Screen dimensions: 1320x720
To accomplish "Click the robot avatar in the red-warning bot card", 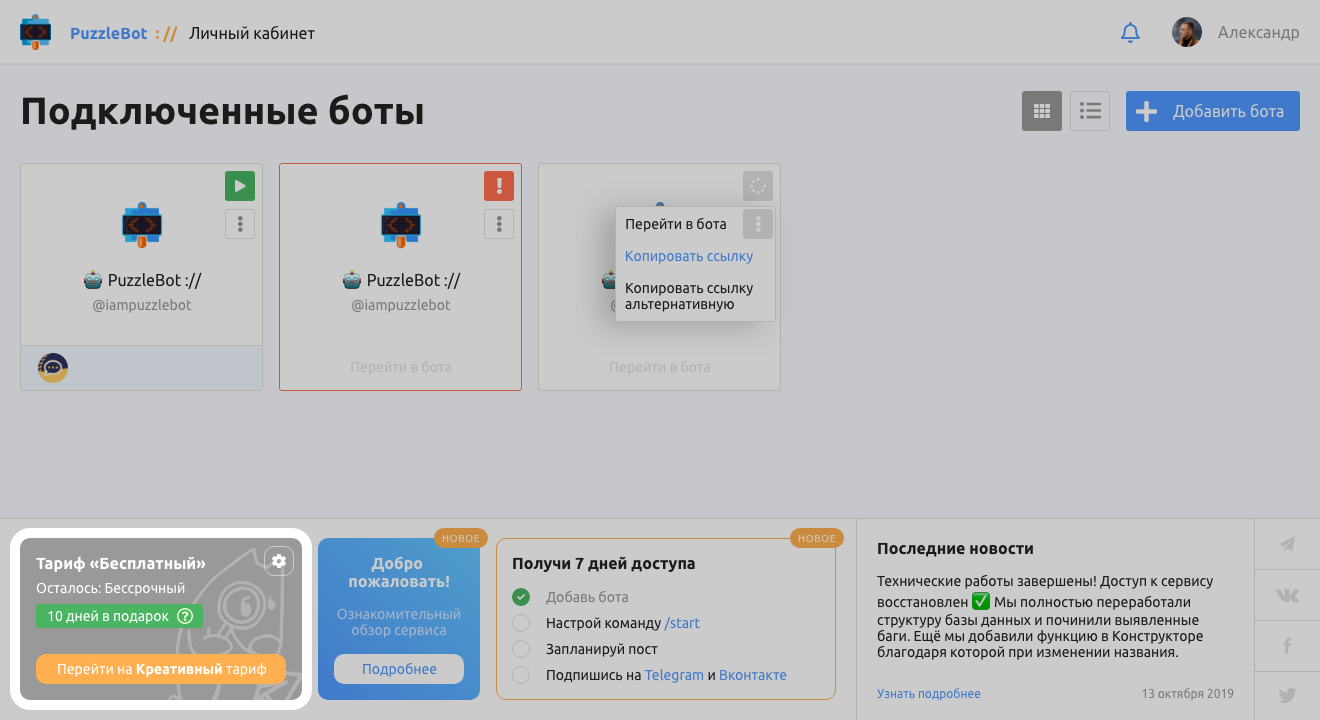I will [400, 225].
